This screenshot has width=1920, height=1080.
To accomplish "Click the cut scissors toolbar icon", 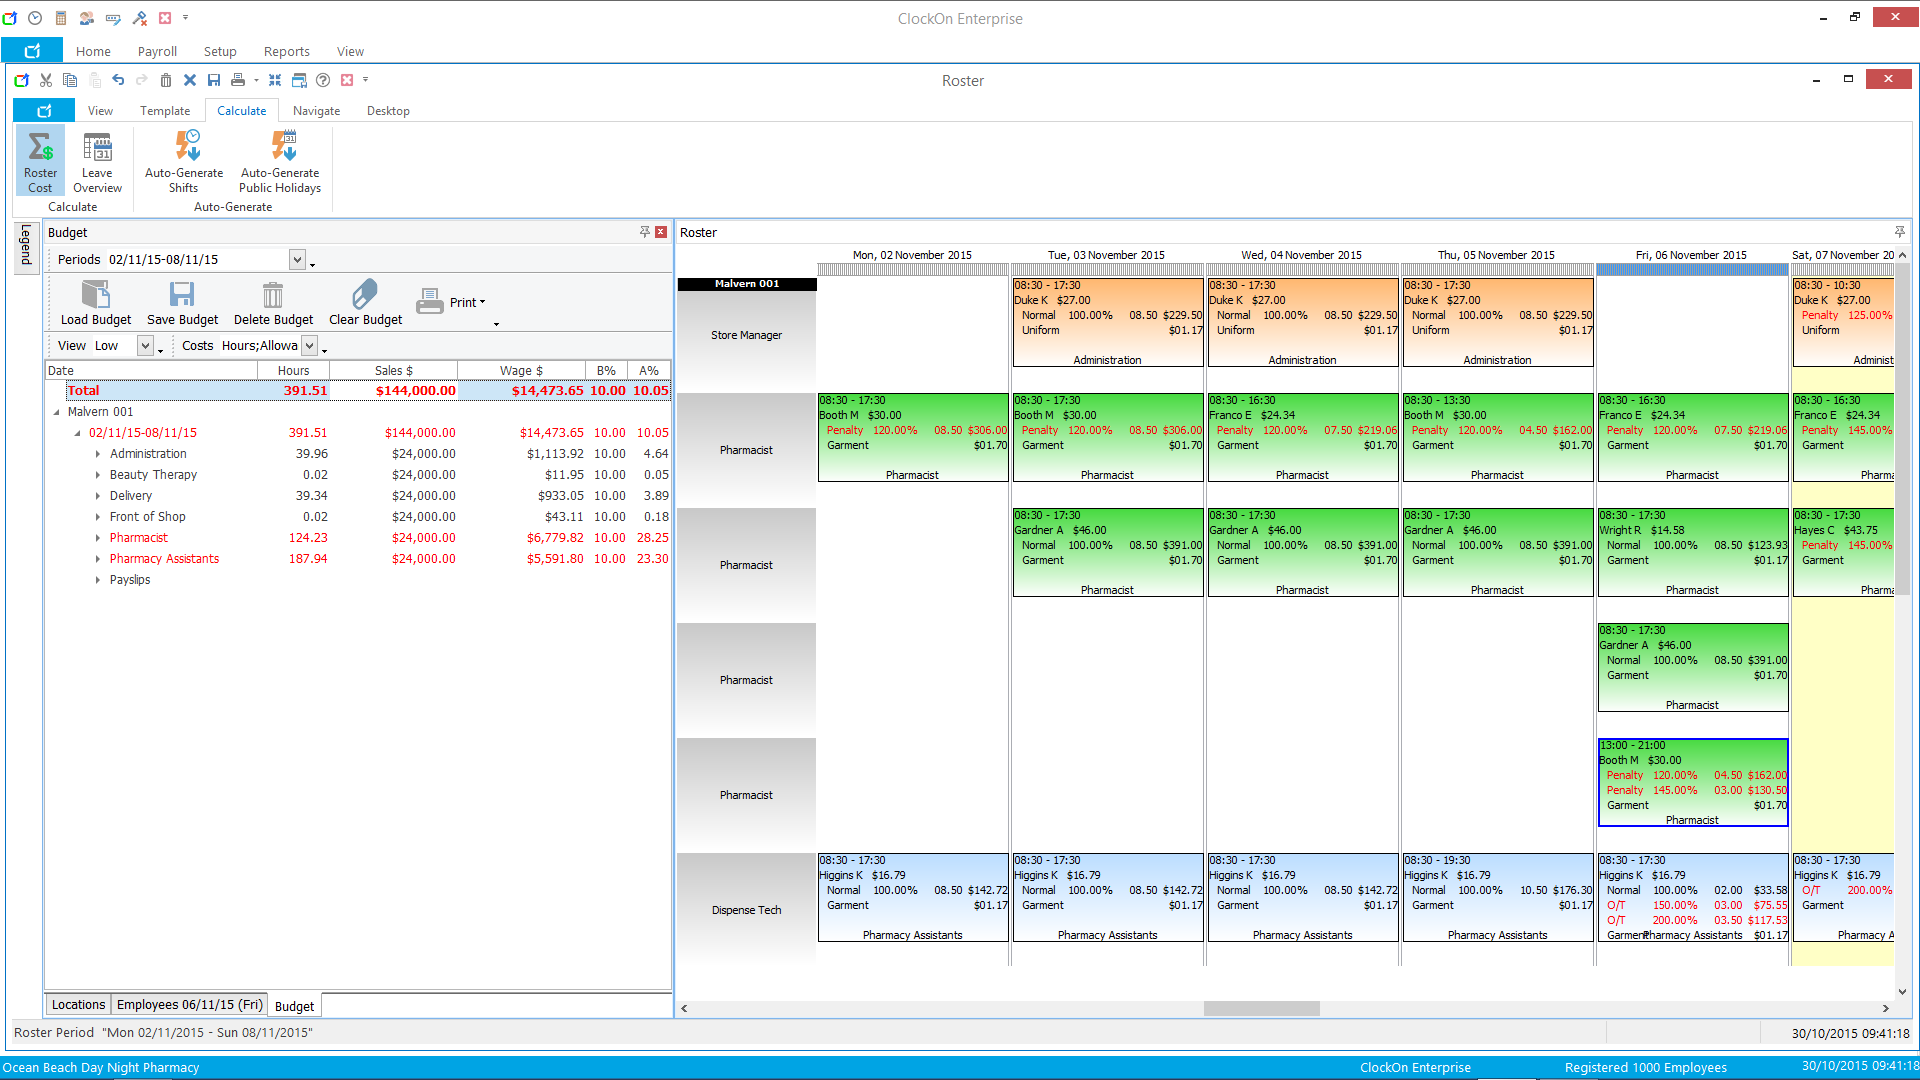I will click(x=46, y=80).
